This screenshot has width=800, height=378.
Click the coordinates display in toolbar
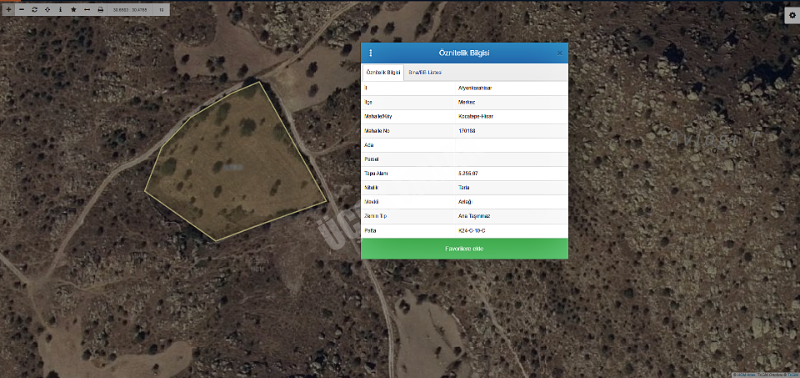click(130, 10)
